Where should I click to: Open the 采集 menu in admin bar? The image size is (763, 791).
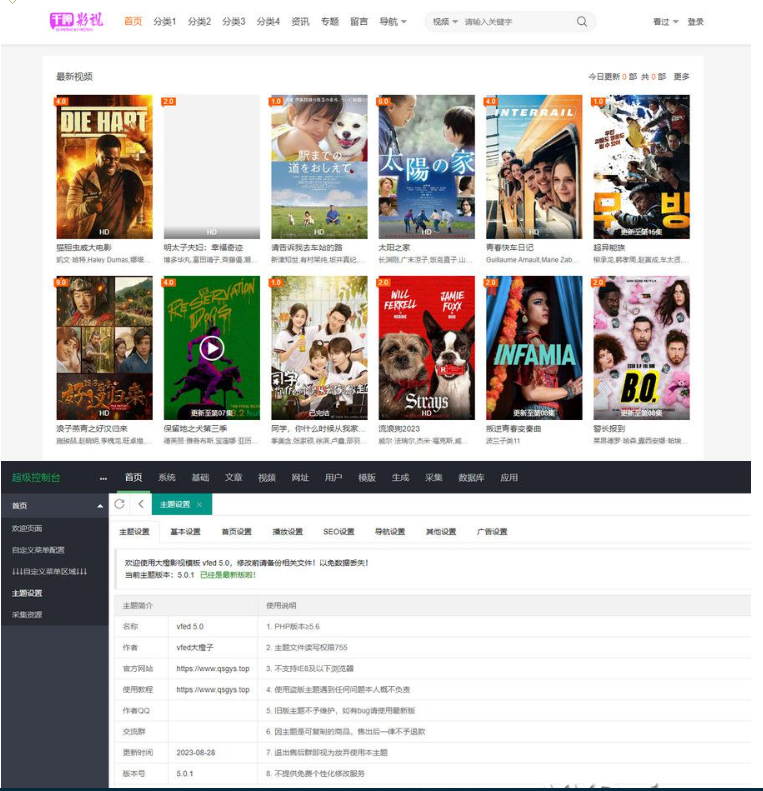coord(433,478)
